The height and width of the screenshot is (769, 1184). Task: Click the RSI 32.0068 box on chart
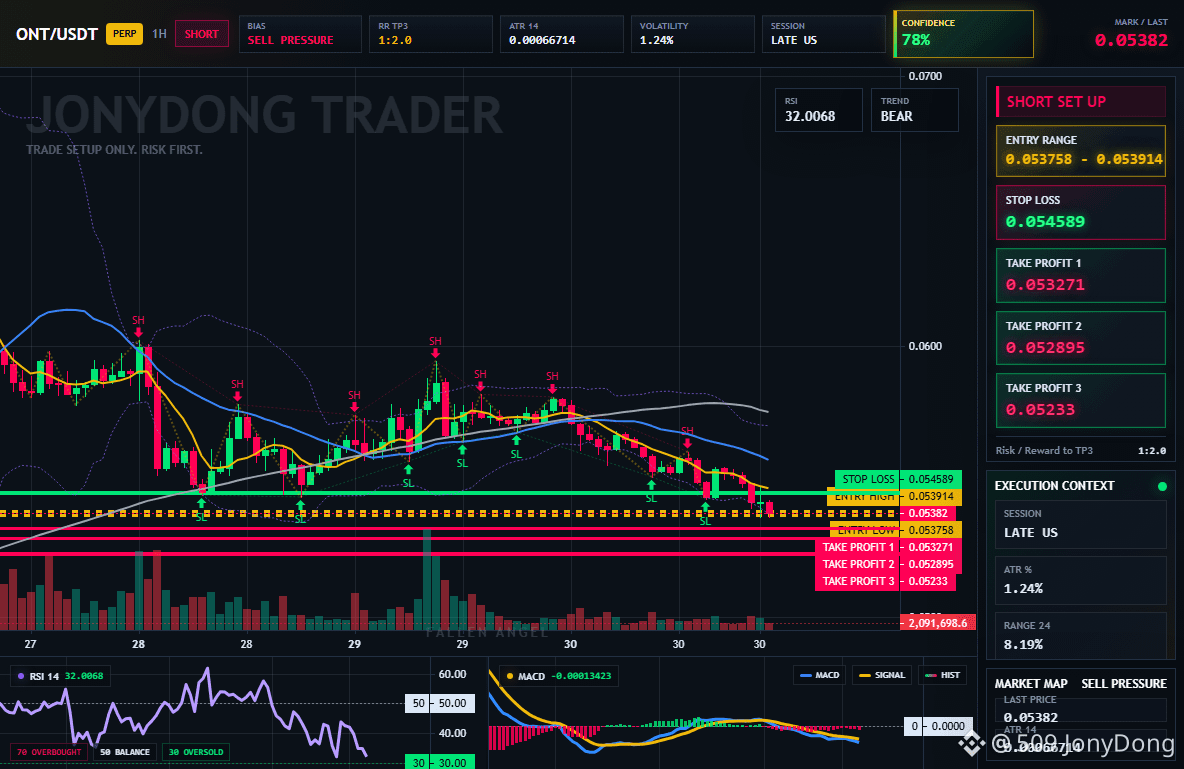tap(819, 110)
